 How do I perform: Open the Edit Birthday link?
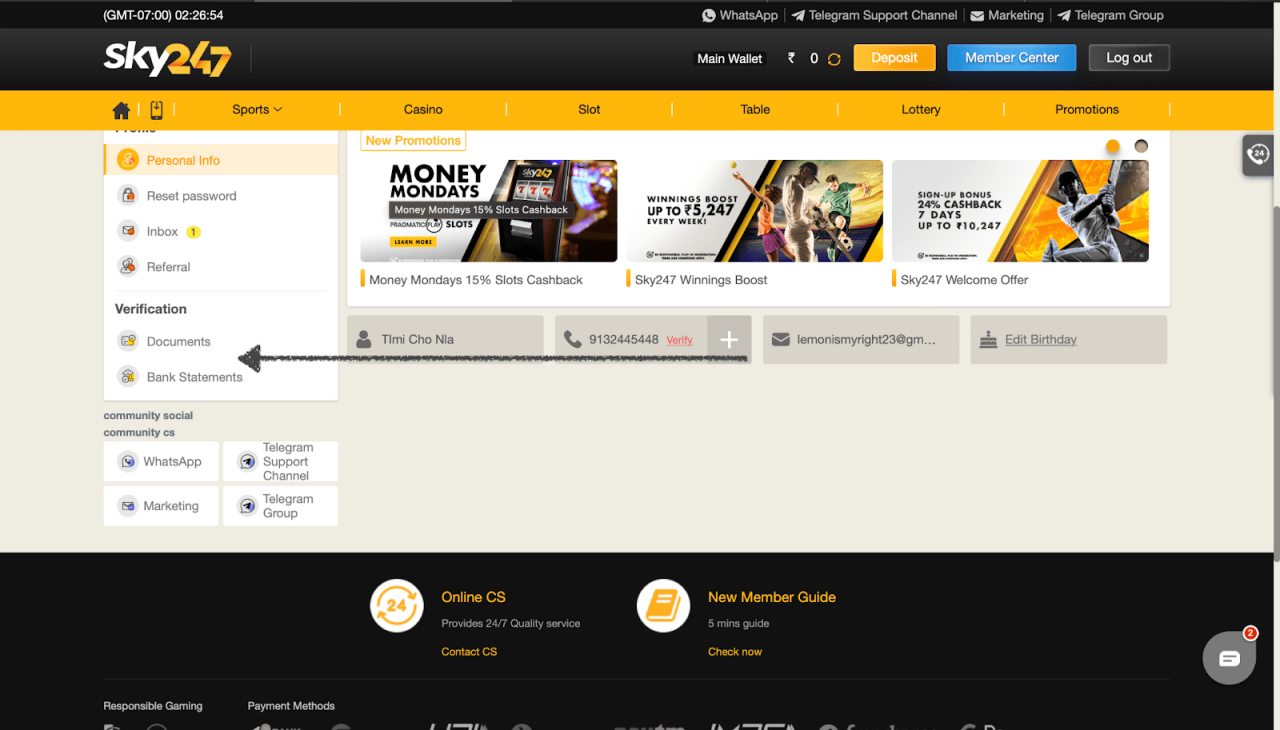pyautogui.click(x=1040, y=340)
